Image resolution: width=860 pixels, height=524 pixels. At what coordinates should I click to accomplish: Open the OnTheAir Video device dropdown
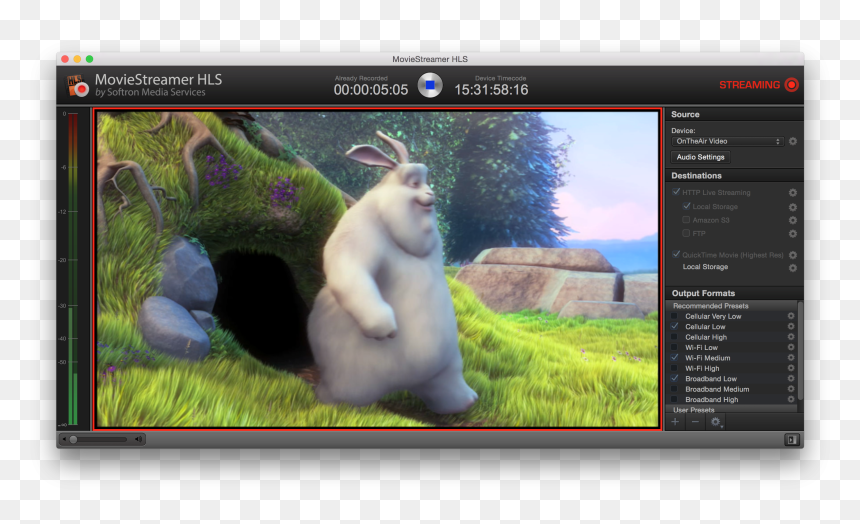[x=727, y=142]
